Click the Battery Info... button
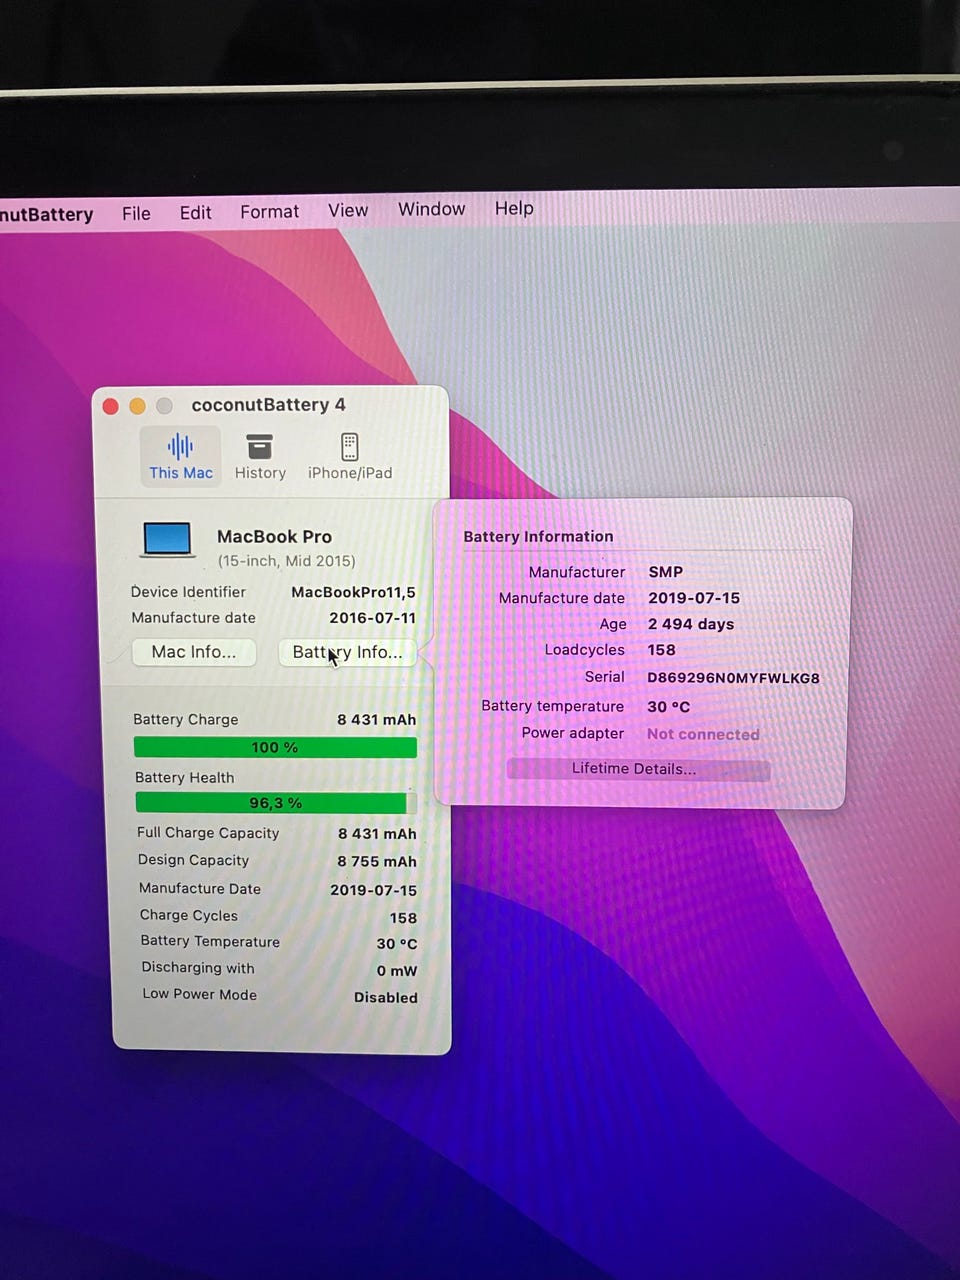Viewport: 960px width, 1280px height. (x=347, y=652)
